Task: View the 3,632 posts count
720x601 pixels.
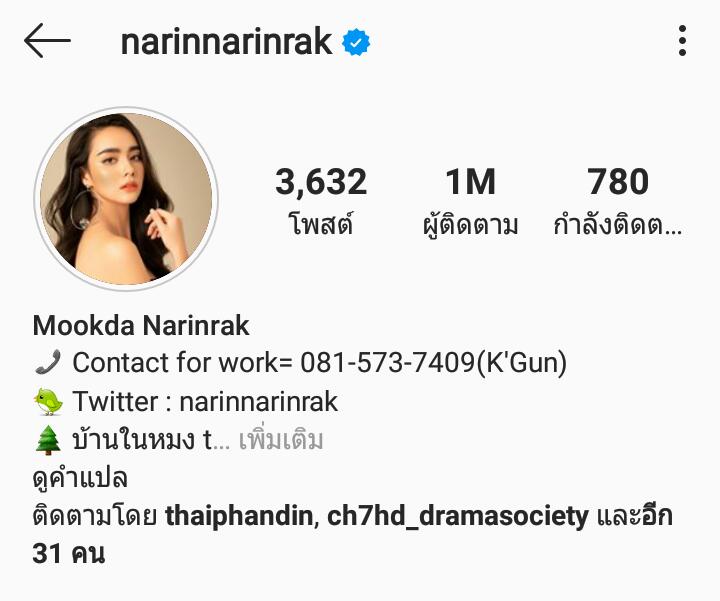Action: [321, 181]
